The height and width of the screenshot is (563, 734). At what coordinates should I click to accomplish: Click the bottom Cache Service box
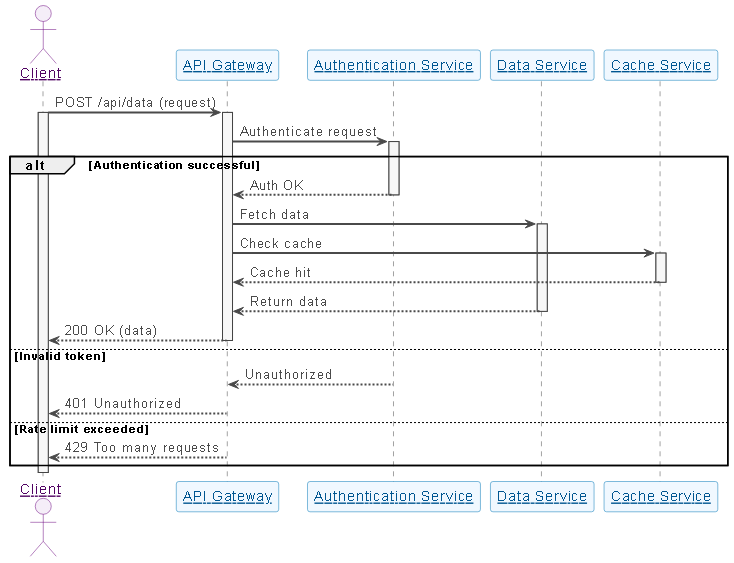tap(660, 496)
